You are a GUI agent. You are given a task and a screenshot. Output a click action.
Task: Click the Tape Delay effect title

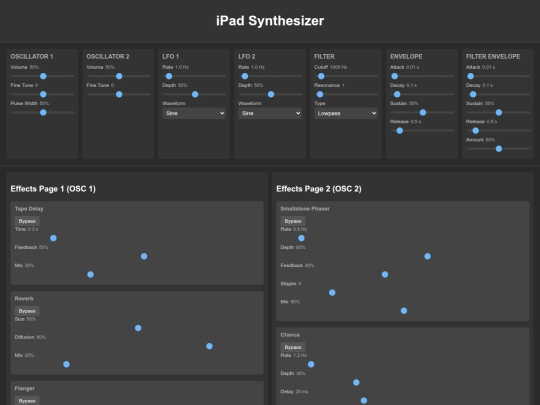[29, 209]
